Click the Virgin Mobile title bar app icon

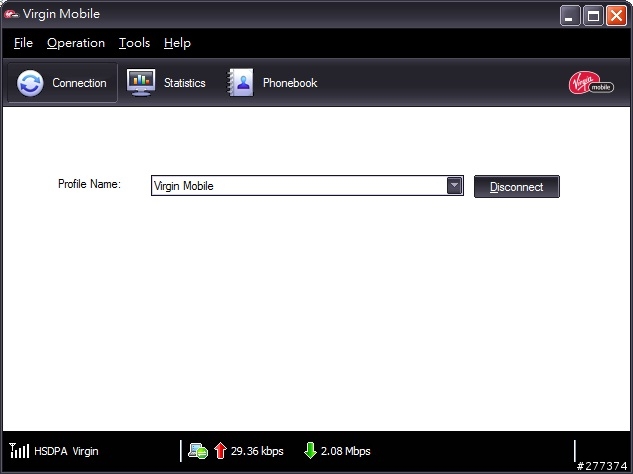tap(11, 14)
